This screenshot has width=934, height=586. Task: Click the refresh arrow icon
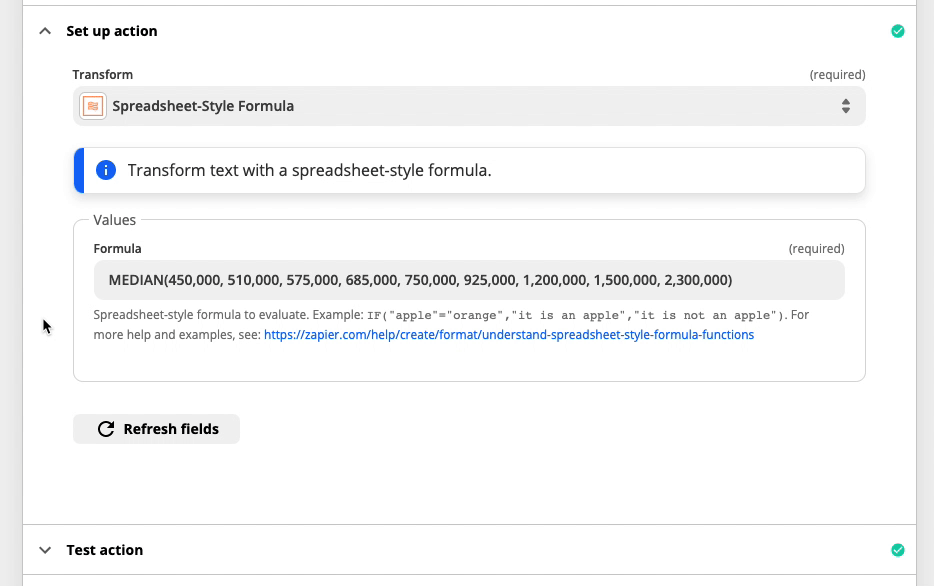pos(106,429)
